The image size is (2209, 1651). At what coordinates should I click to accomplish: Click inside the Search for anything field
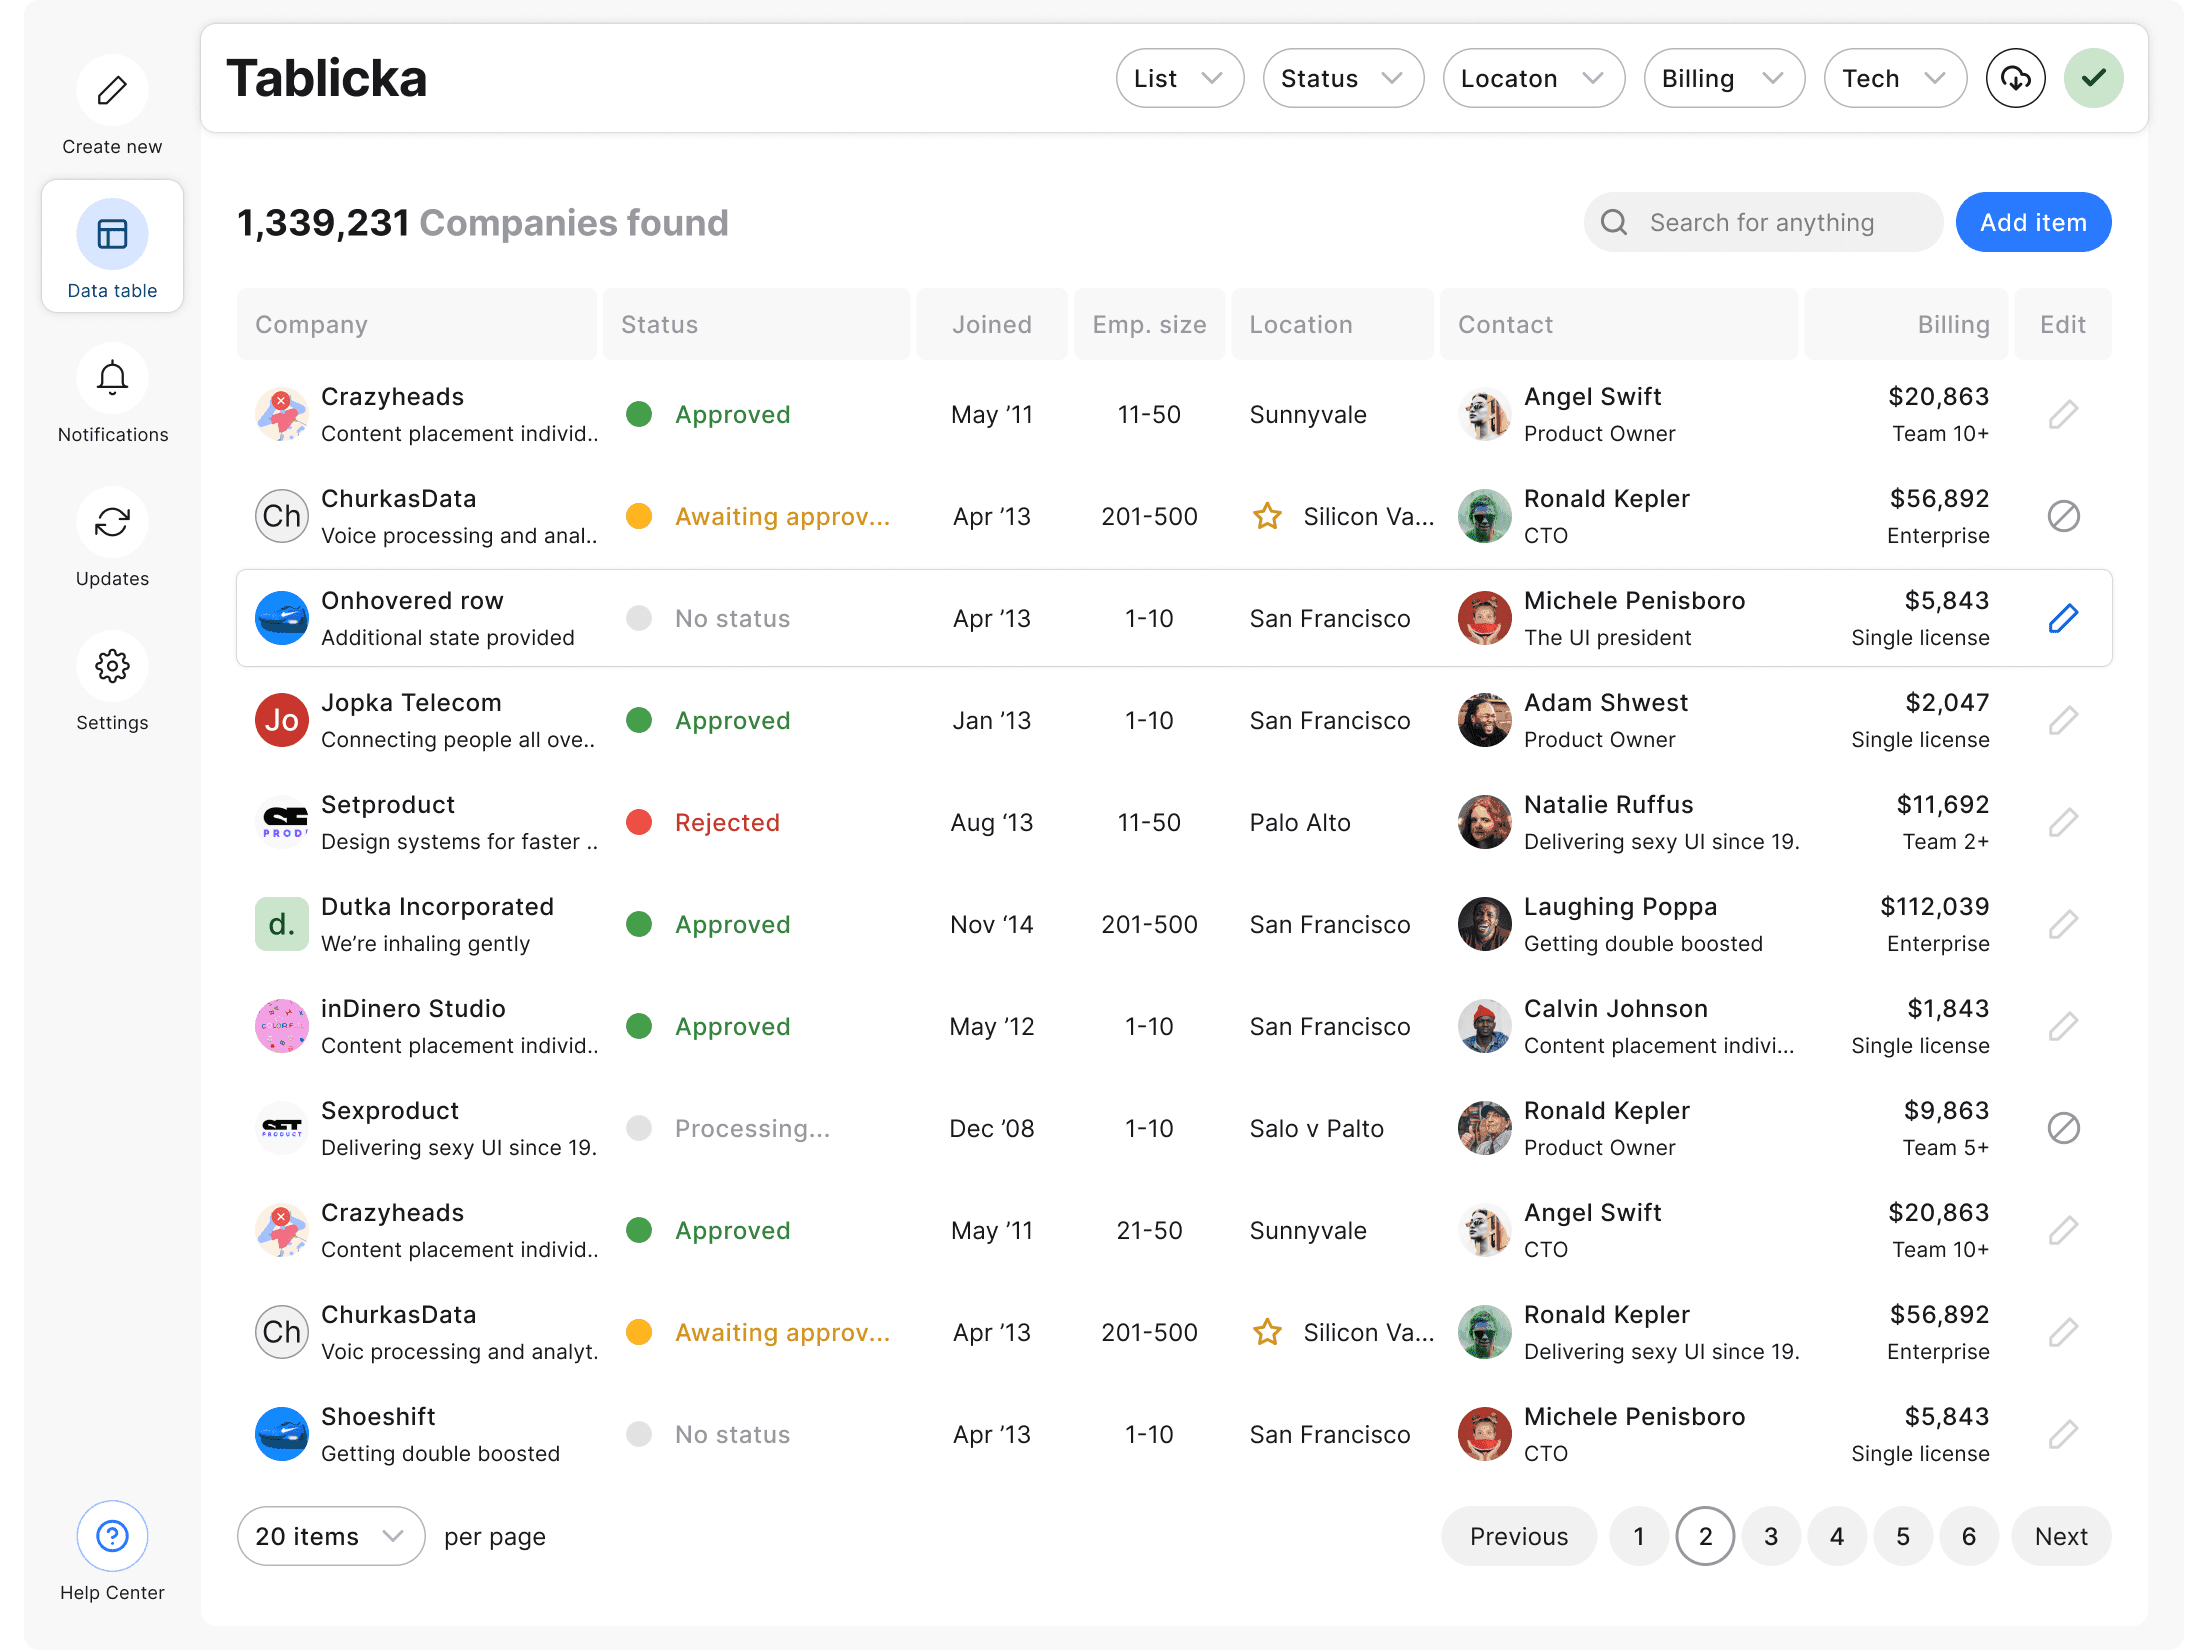point(1763,222)
